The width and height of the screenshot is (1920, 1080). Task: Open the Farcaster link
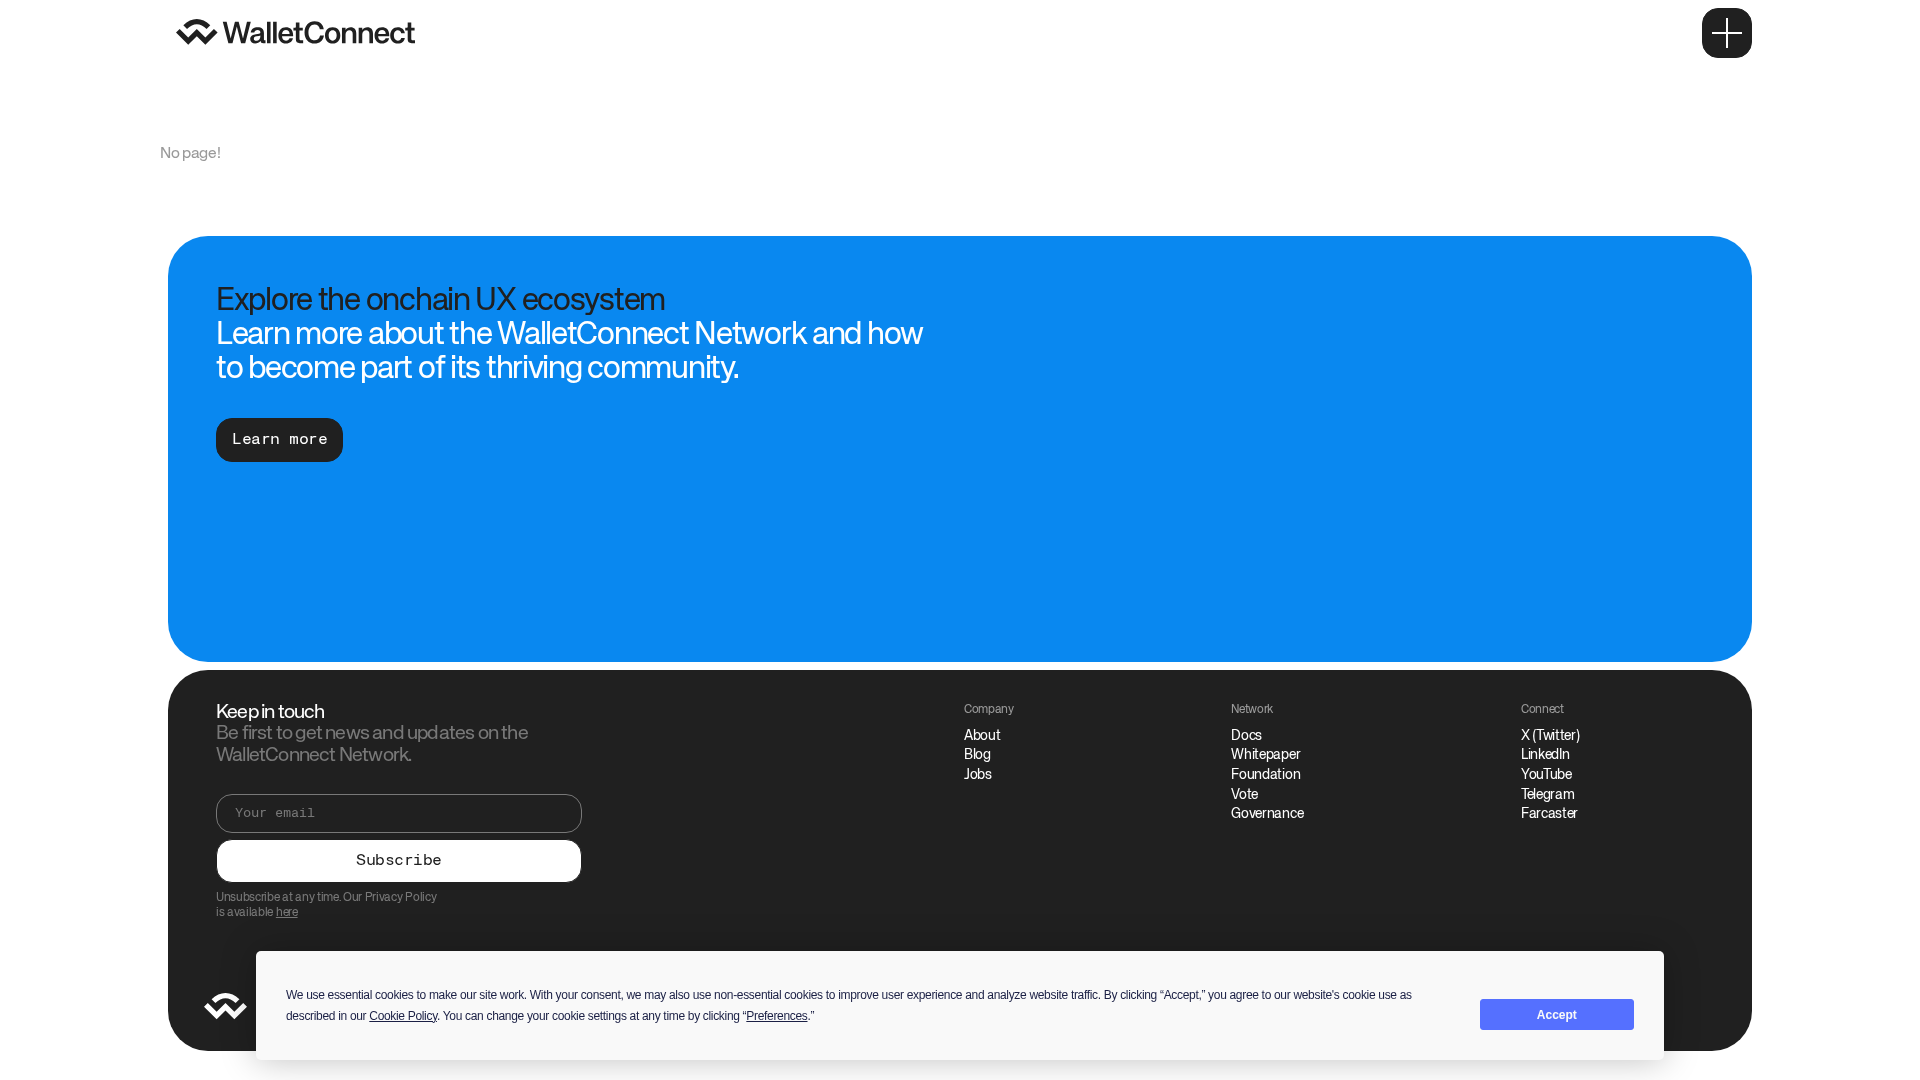point(1549,813)
